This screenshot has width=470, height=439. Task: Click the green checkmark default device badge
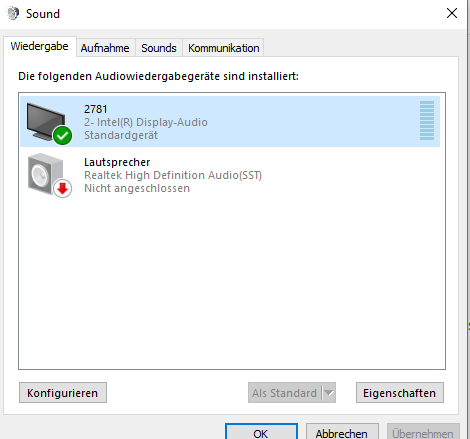[62, 136]
